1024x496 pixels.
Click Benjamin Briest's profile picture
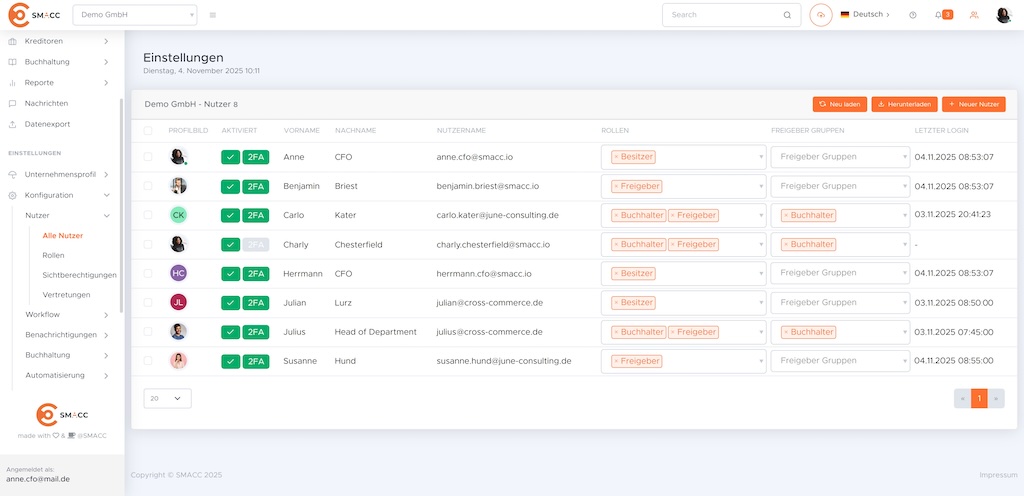178,186
